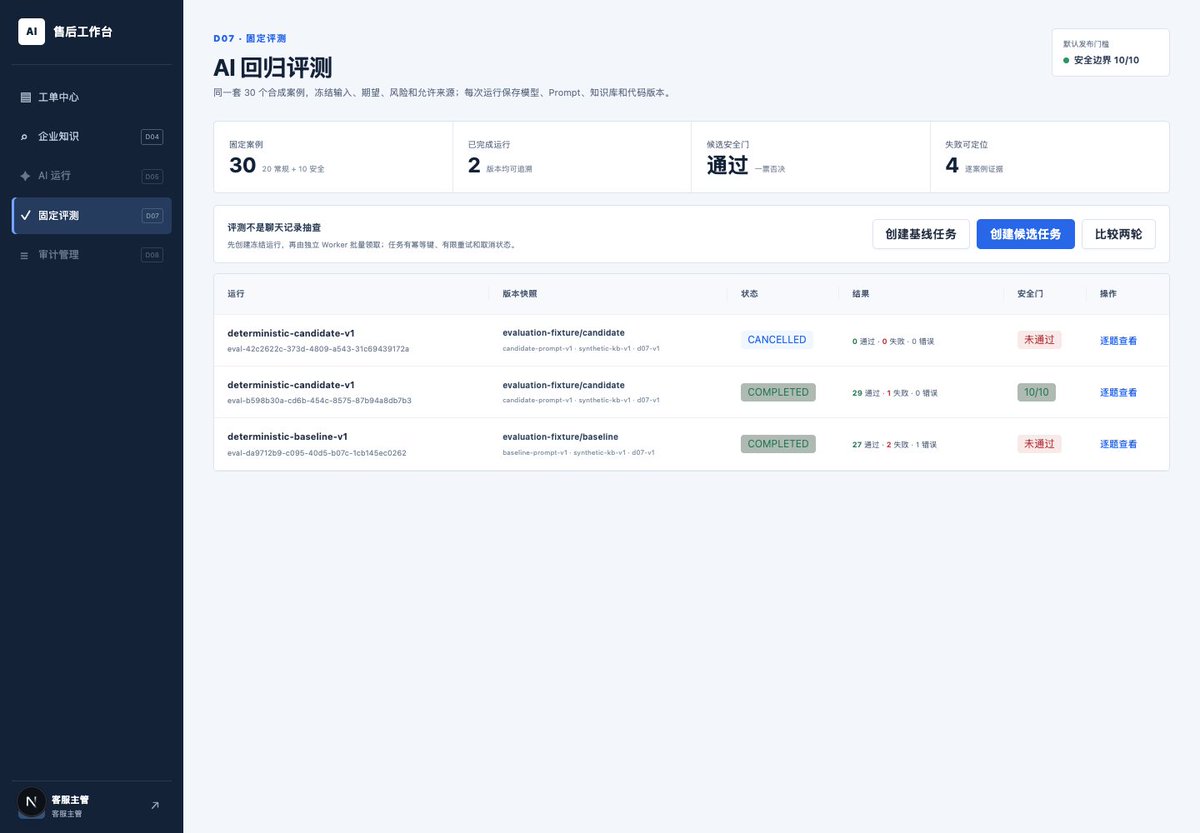Click the 失败可定位 stat card
This screenshot has height=833, width=1200.
pyautogui.click(x=1049, y=157)
